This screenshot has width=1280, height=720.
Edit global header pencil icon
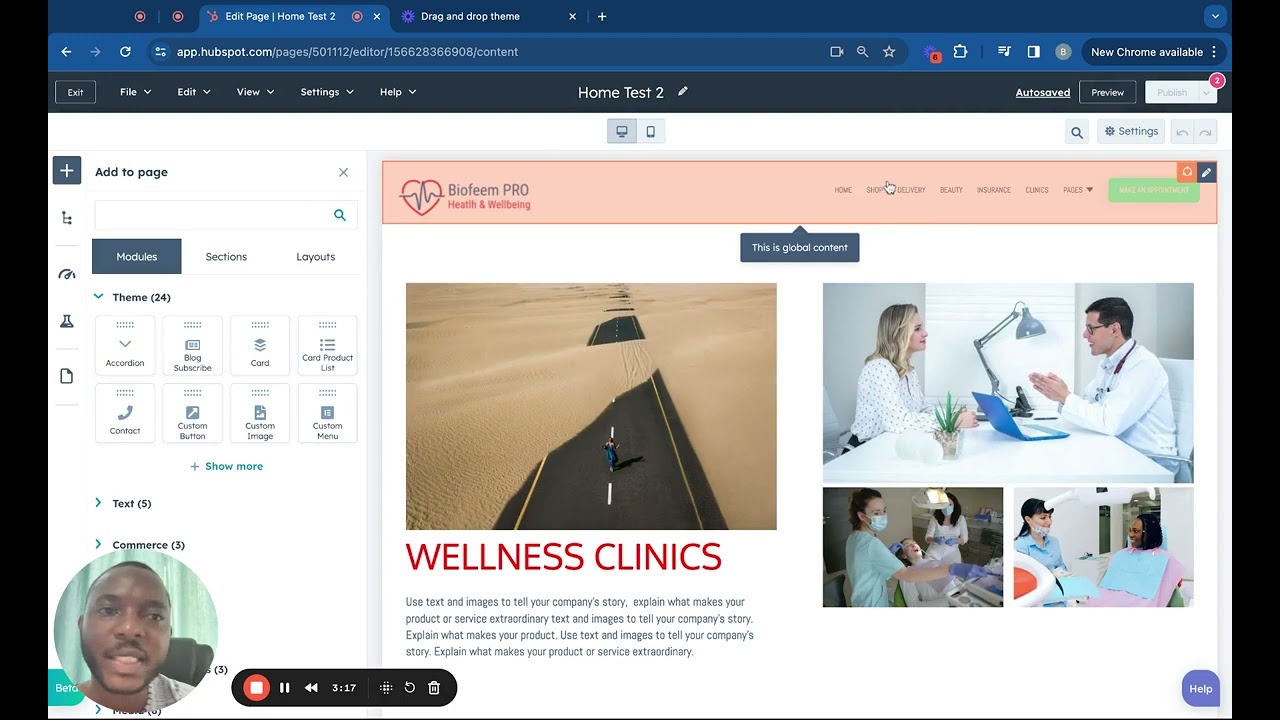coord(1206,172)
